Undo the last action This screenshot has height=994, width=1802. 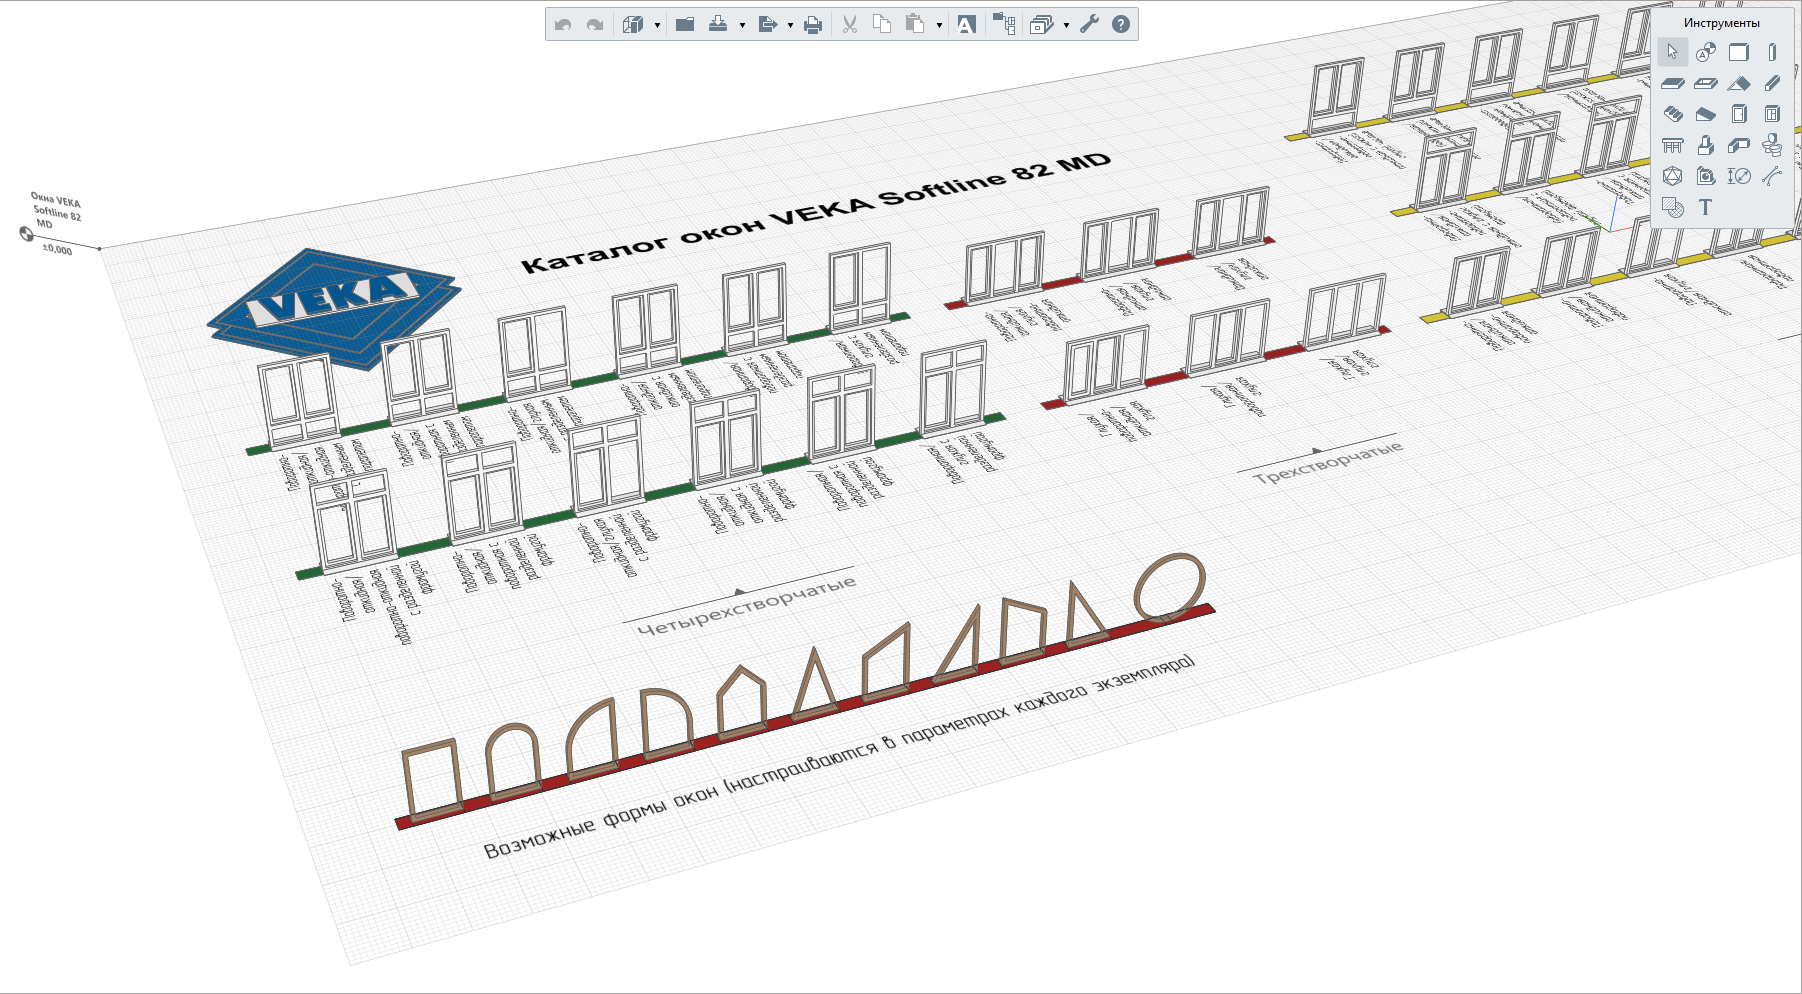(563, 25)
